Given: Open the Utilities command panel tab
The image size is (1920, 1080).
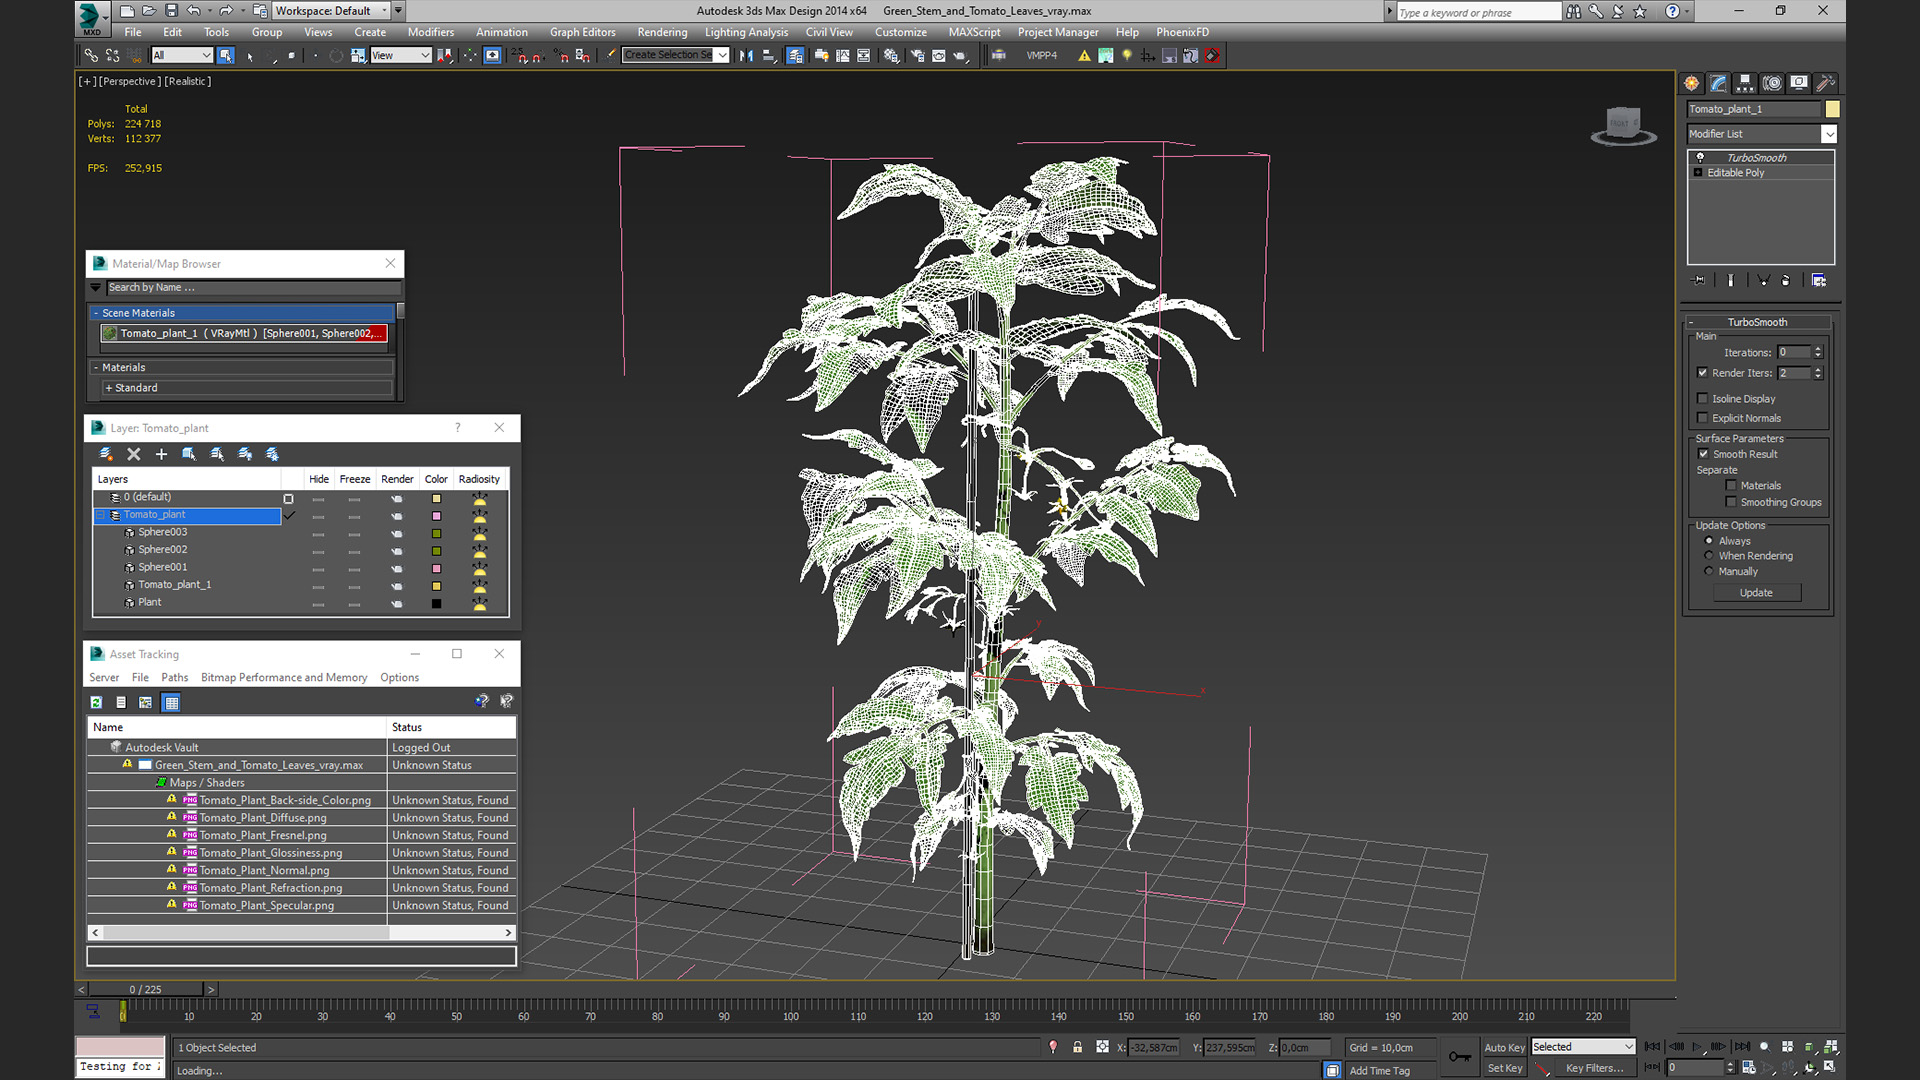Looking at the screenshot, I should click(1825, 83).
